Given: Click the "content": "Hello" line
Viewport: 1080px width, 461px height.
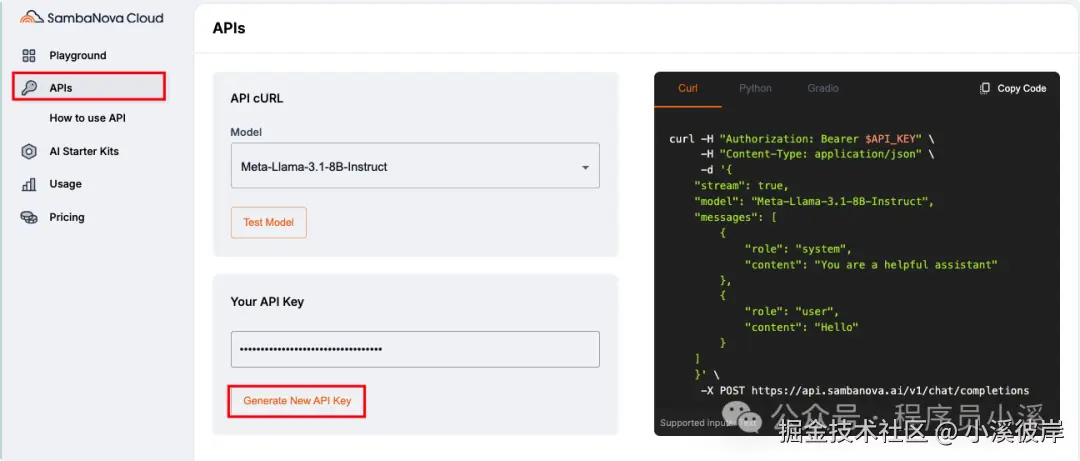Looking at the screenshot, I should pyautogui.click(x=802, y=327).
